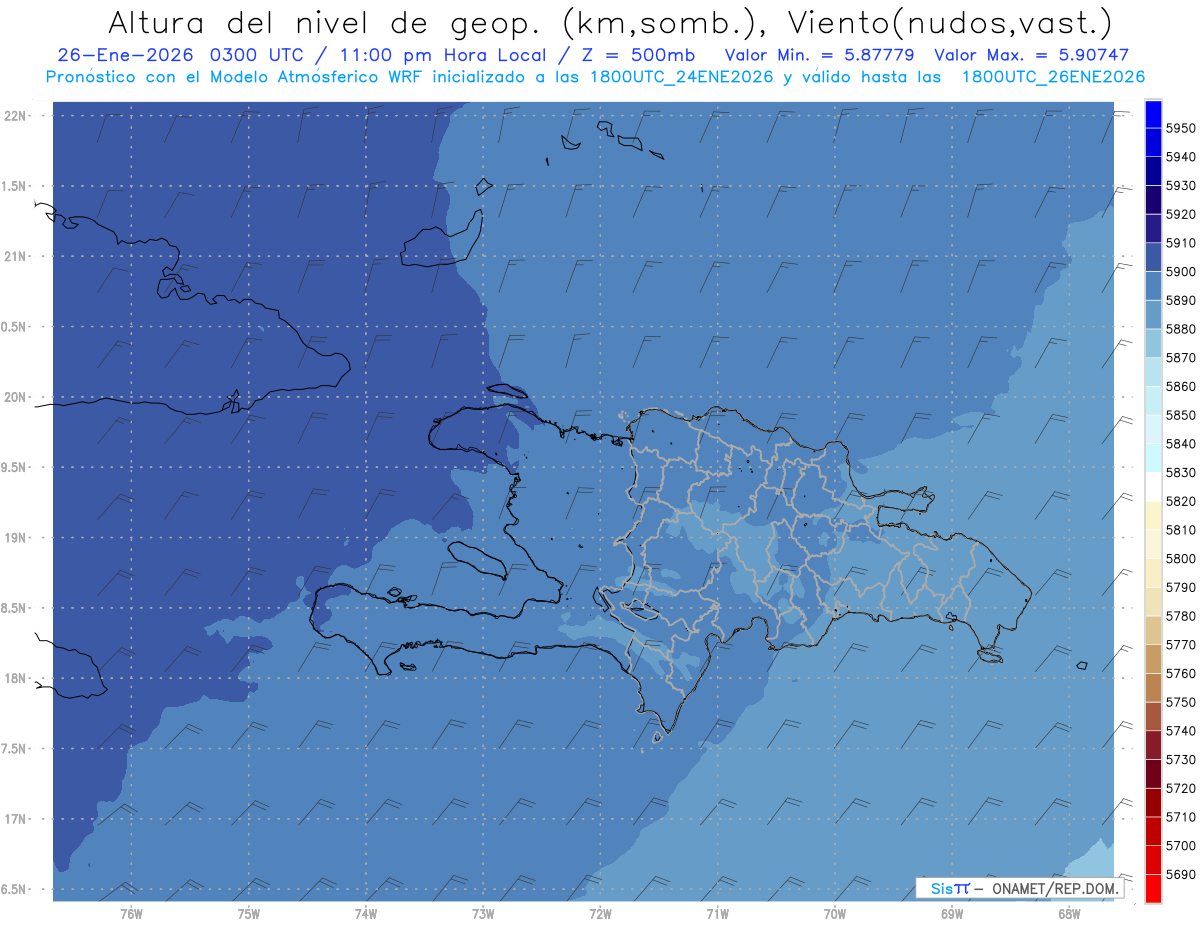Click the '69W' longitude axis label
Screen dimensions: 1200x927
click(x=952, y=914)
